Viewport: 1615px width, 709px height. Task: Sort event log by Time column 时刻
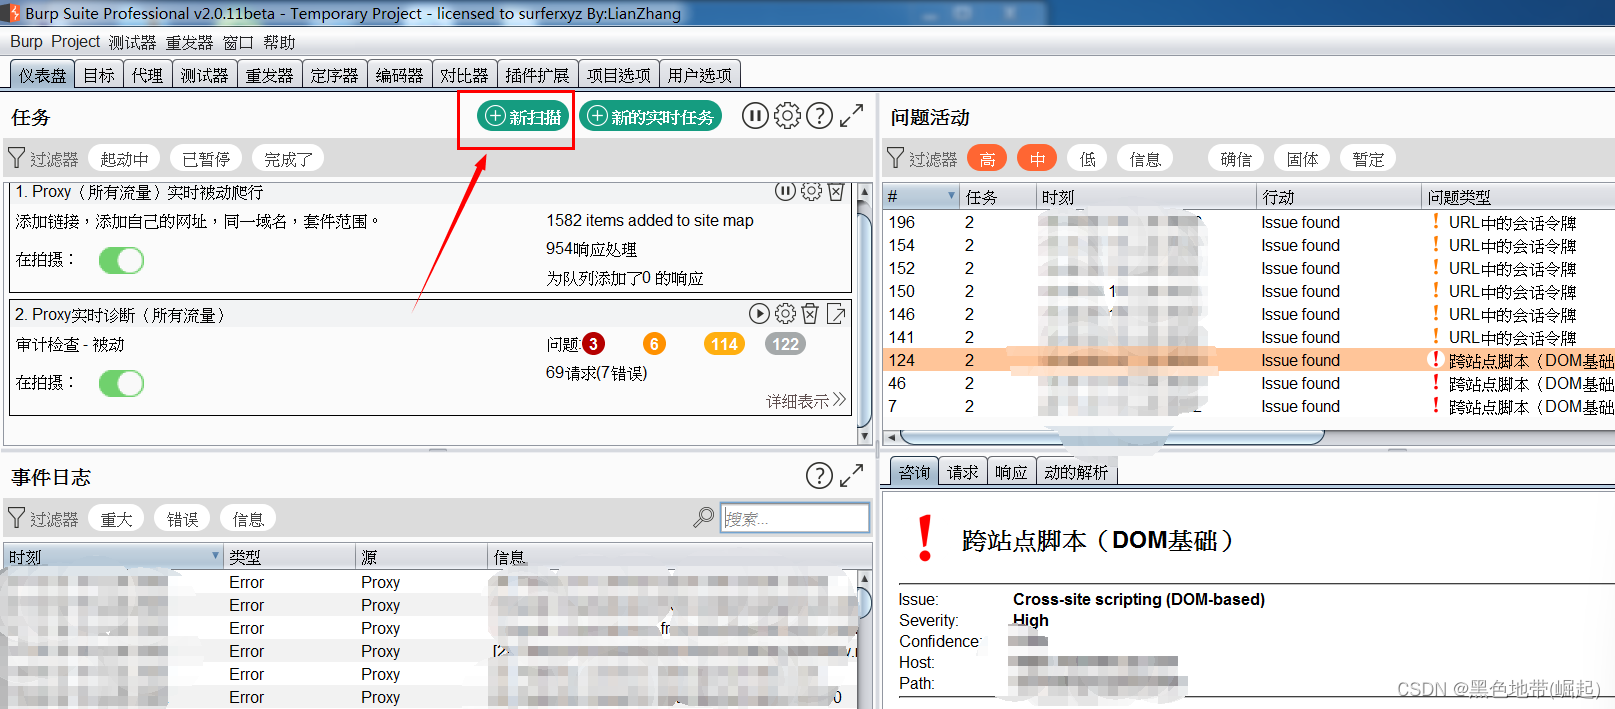(112, 557)
